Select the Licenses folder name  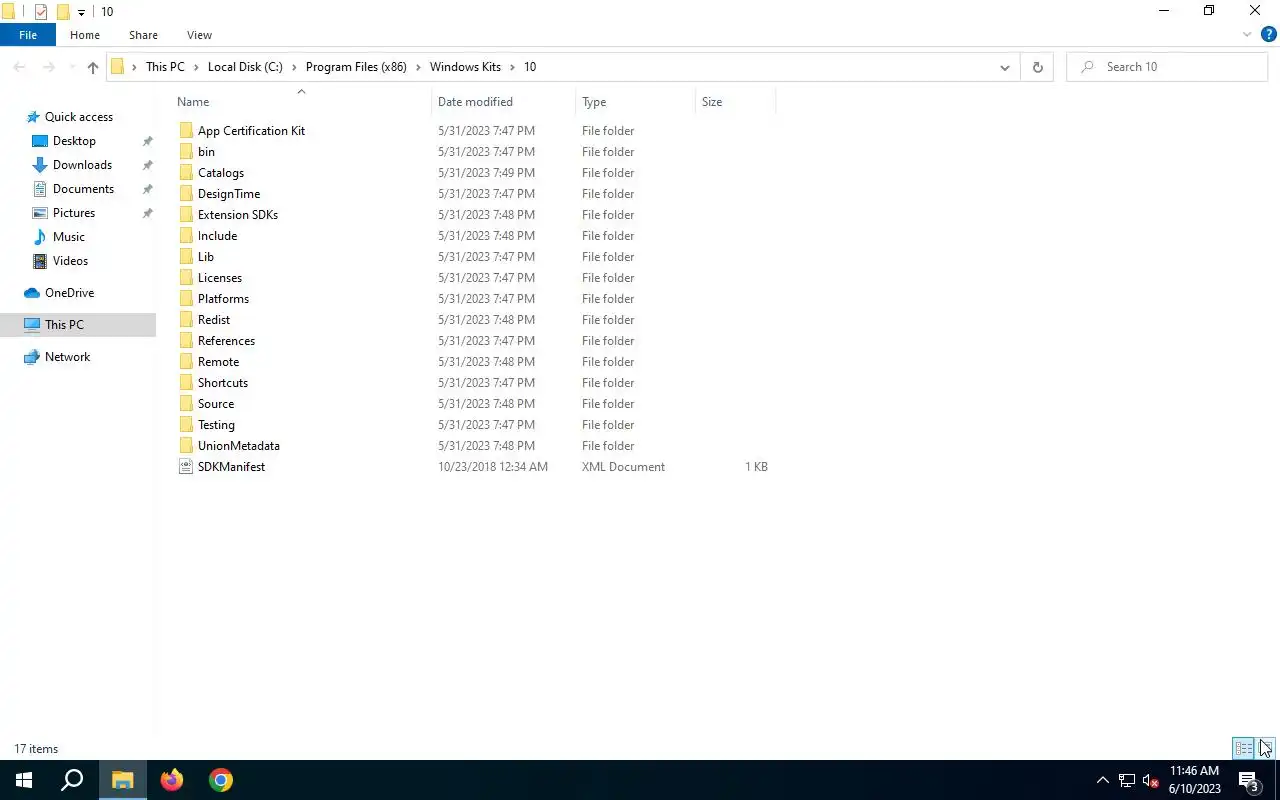coord(220,278)
